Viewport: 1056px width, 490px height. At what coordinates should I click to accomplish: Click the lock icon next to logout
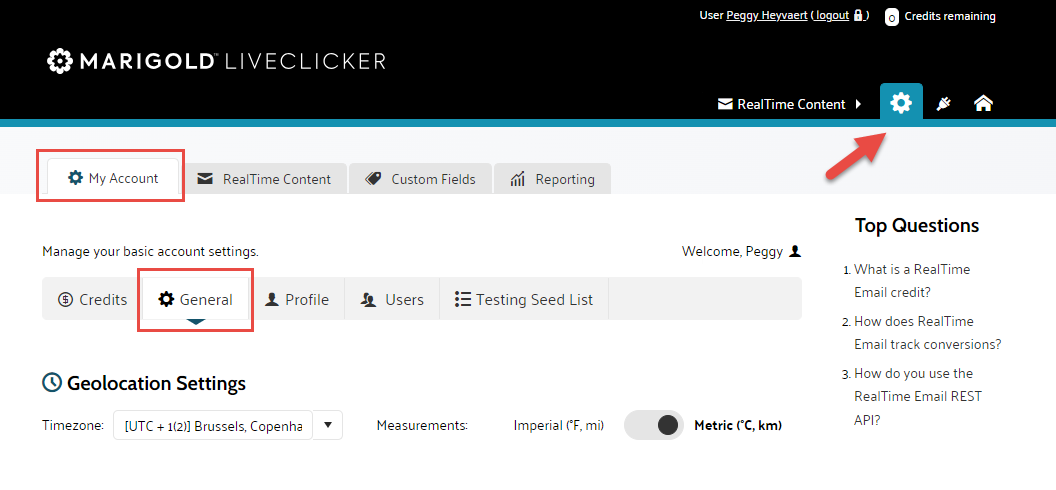(x=858, y=16)
